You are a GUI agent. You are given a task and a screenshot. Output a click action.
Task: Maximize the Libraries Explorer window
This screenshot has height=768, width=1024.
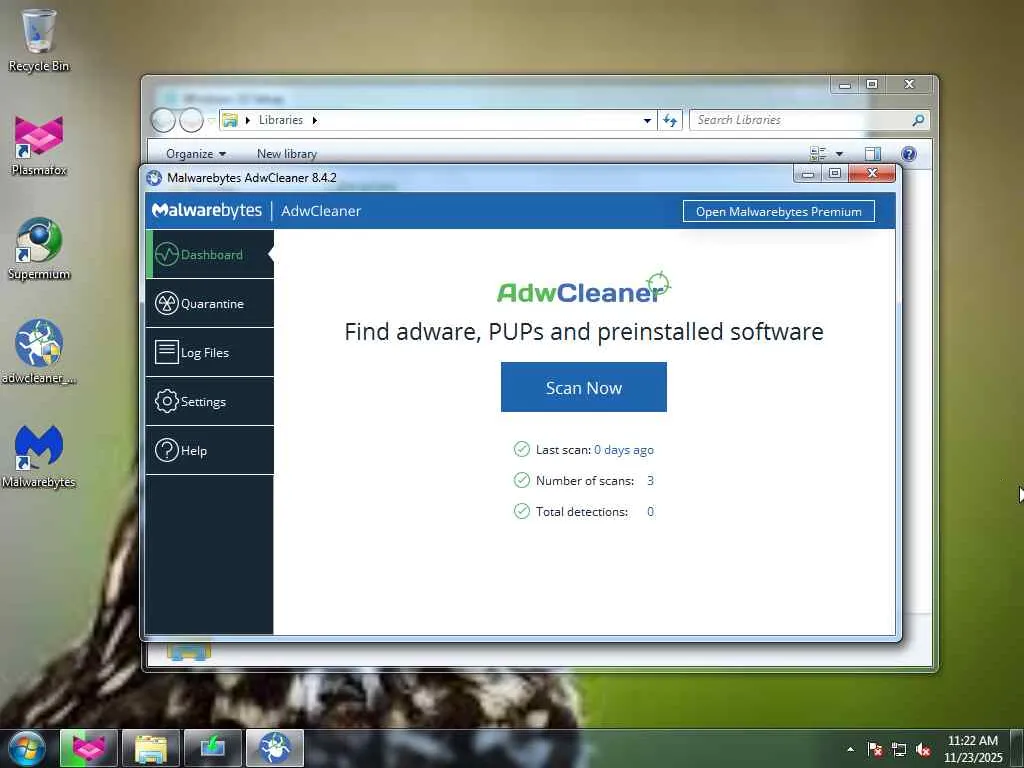(x=872, y=84)
